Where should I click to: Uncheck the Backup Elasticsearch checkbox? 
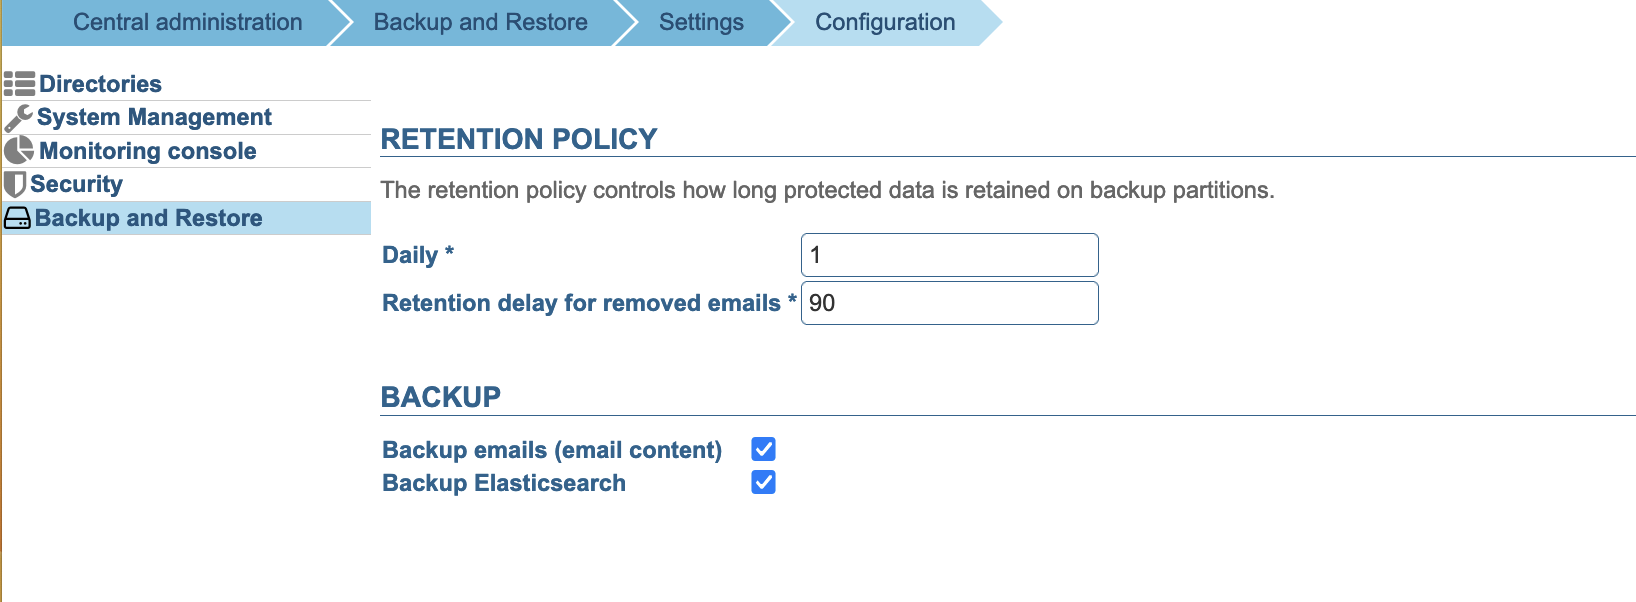[764, 482]
